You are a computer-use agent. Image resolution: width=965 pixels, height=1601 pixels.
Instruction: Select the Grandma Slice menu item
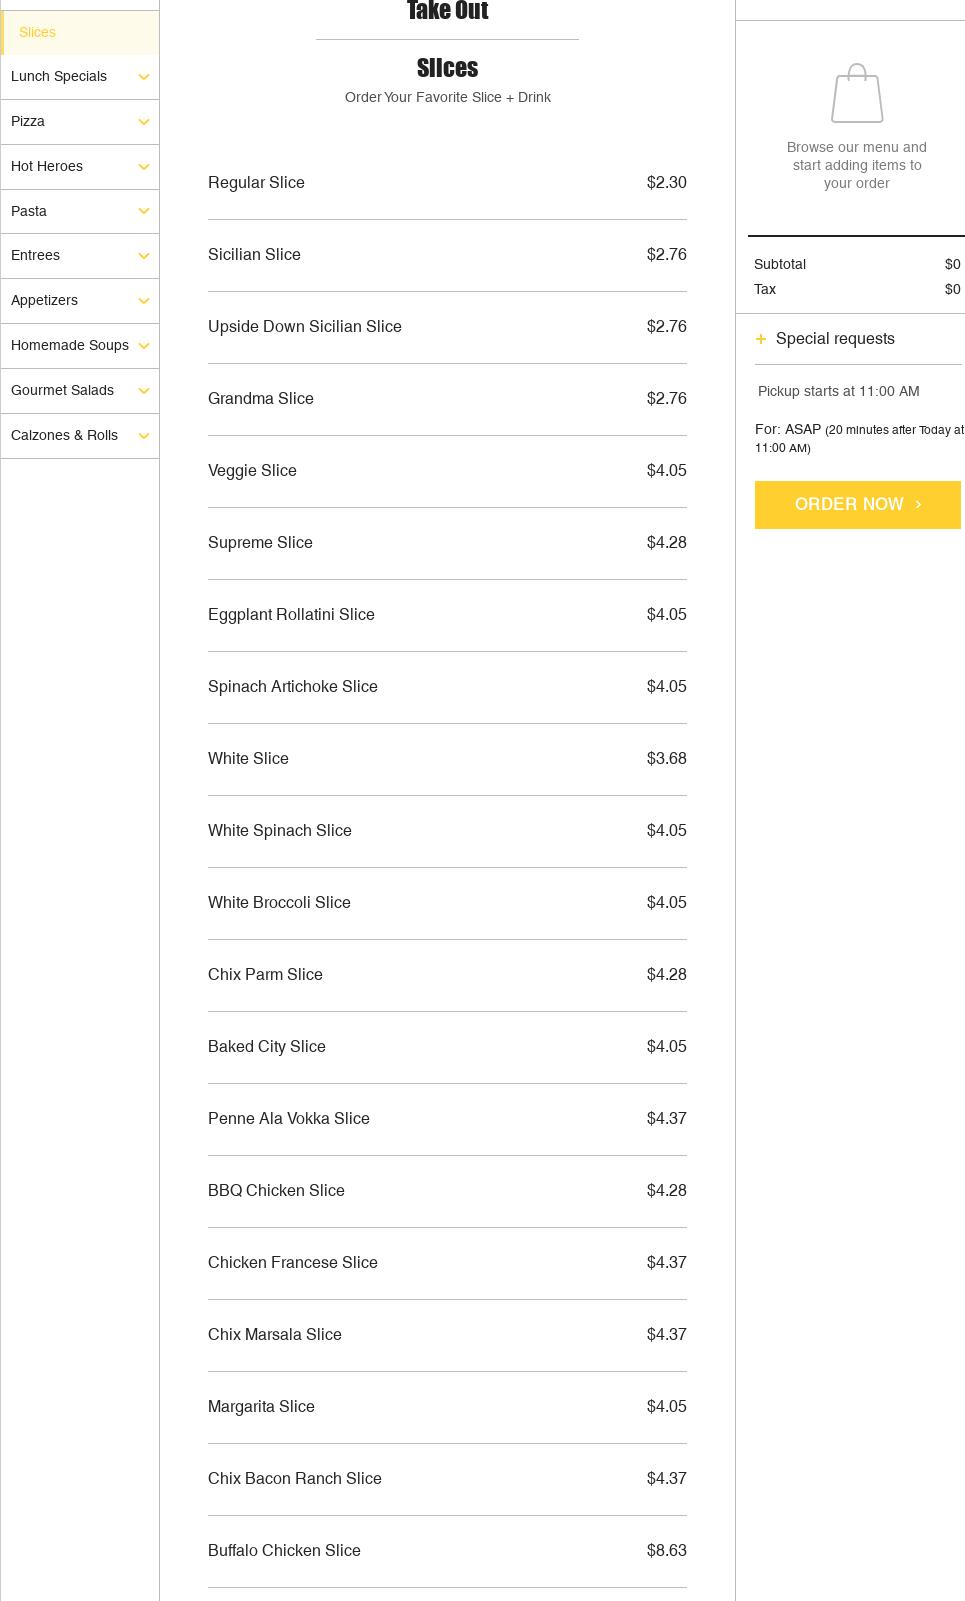261,399
